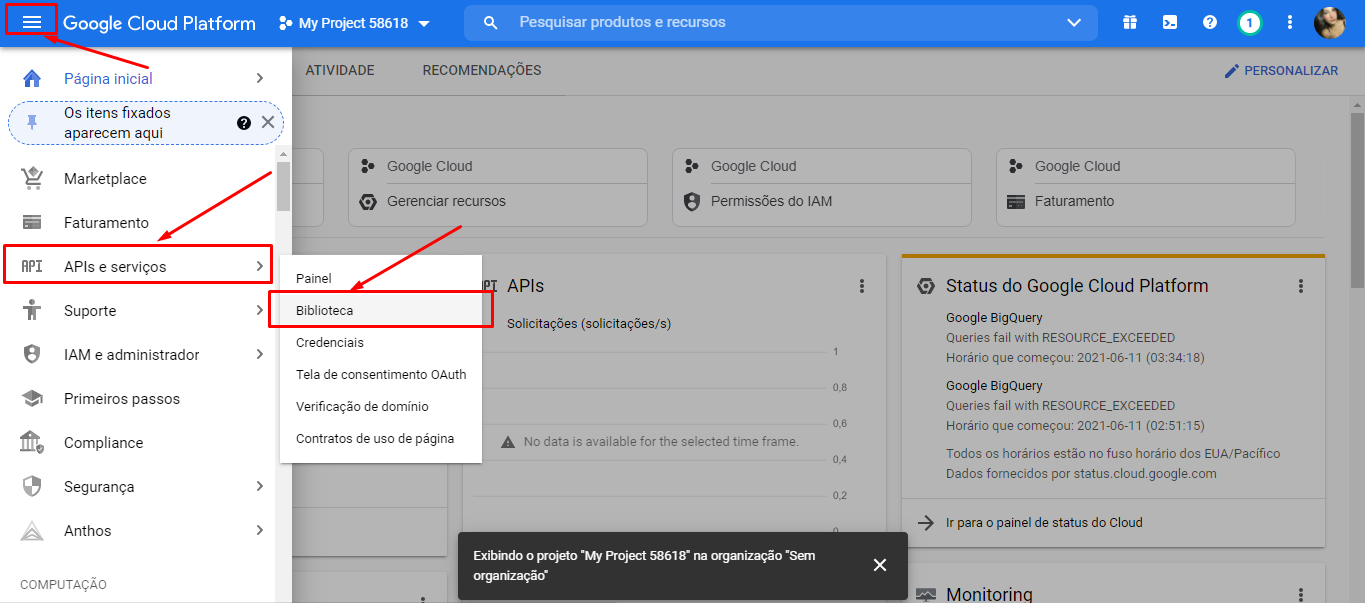This screenshot has height=603, width=1365.
Task: Expand the Anthos submenu chevron
Action: (259, 530)
